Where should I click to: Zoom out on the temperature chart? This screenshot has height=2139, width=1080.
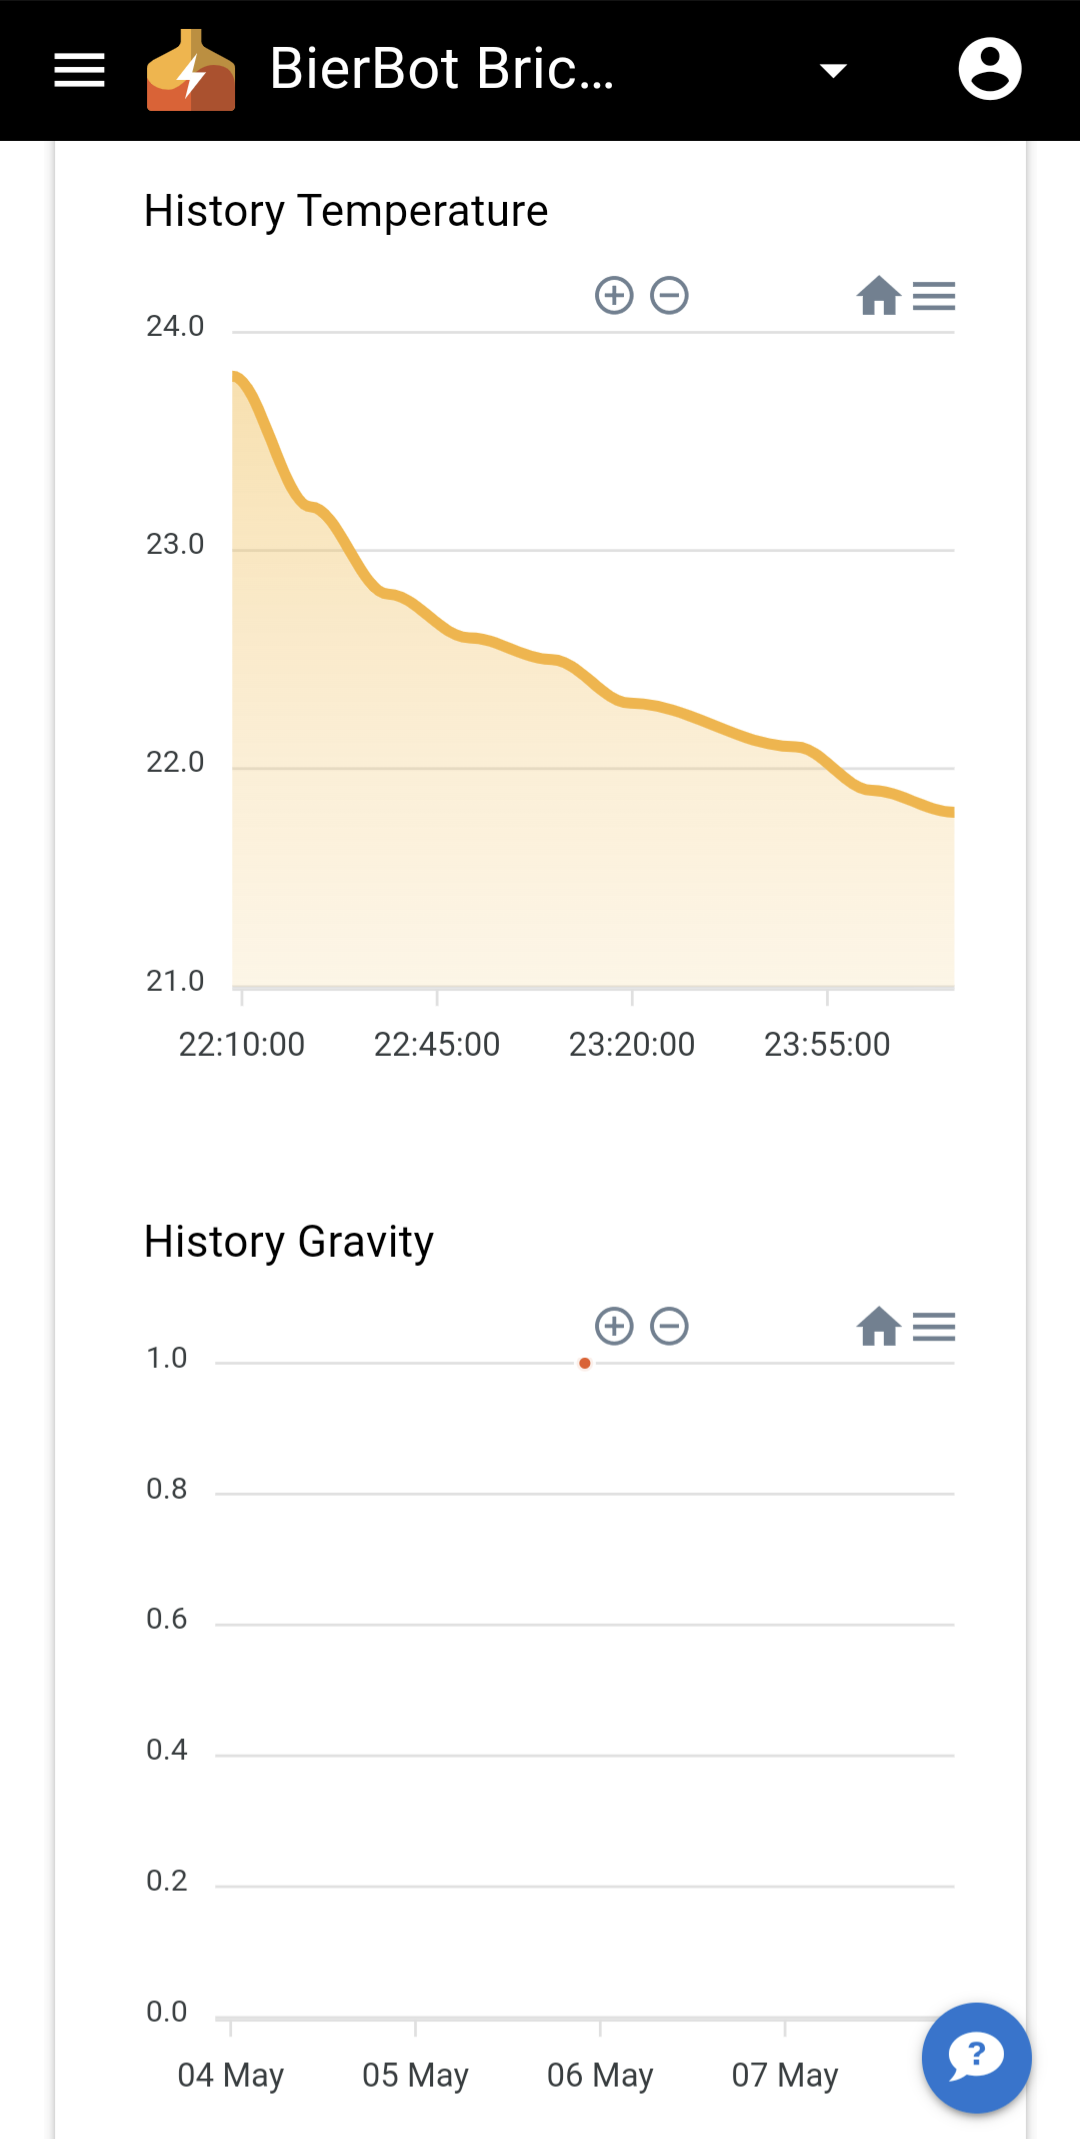point(669,296)
